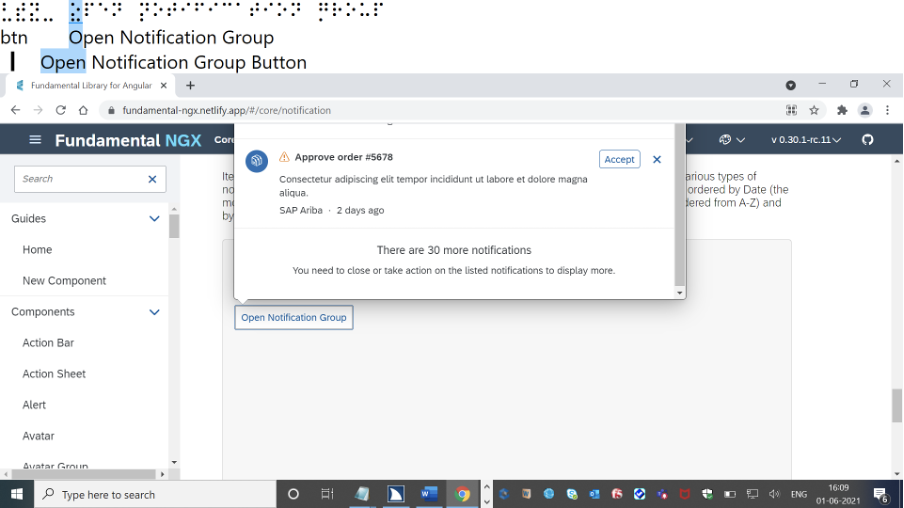Open the Chrome Extensions puzzle icon
Viewport: 904px width, 508px height.
click(842, 110)
